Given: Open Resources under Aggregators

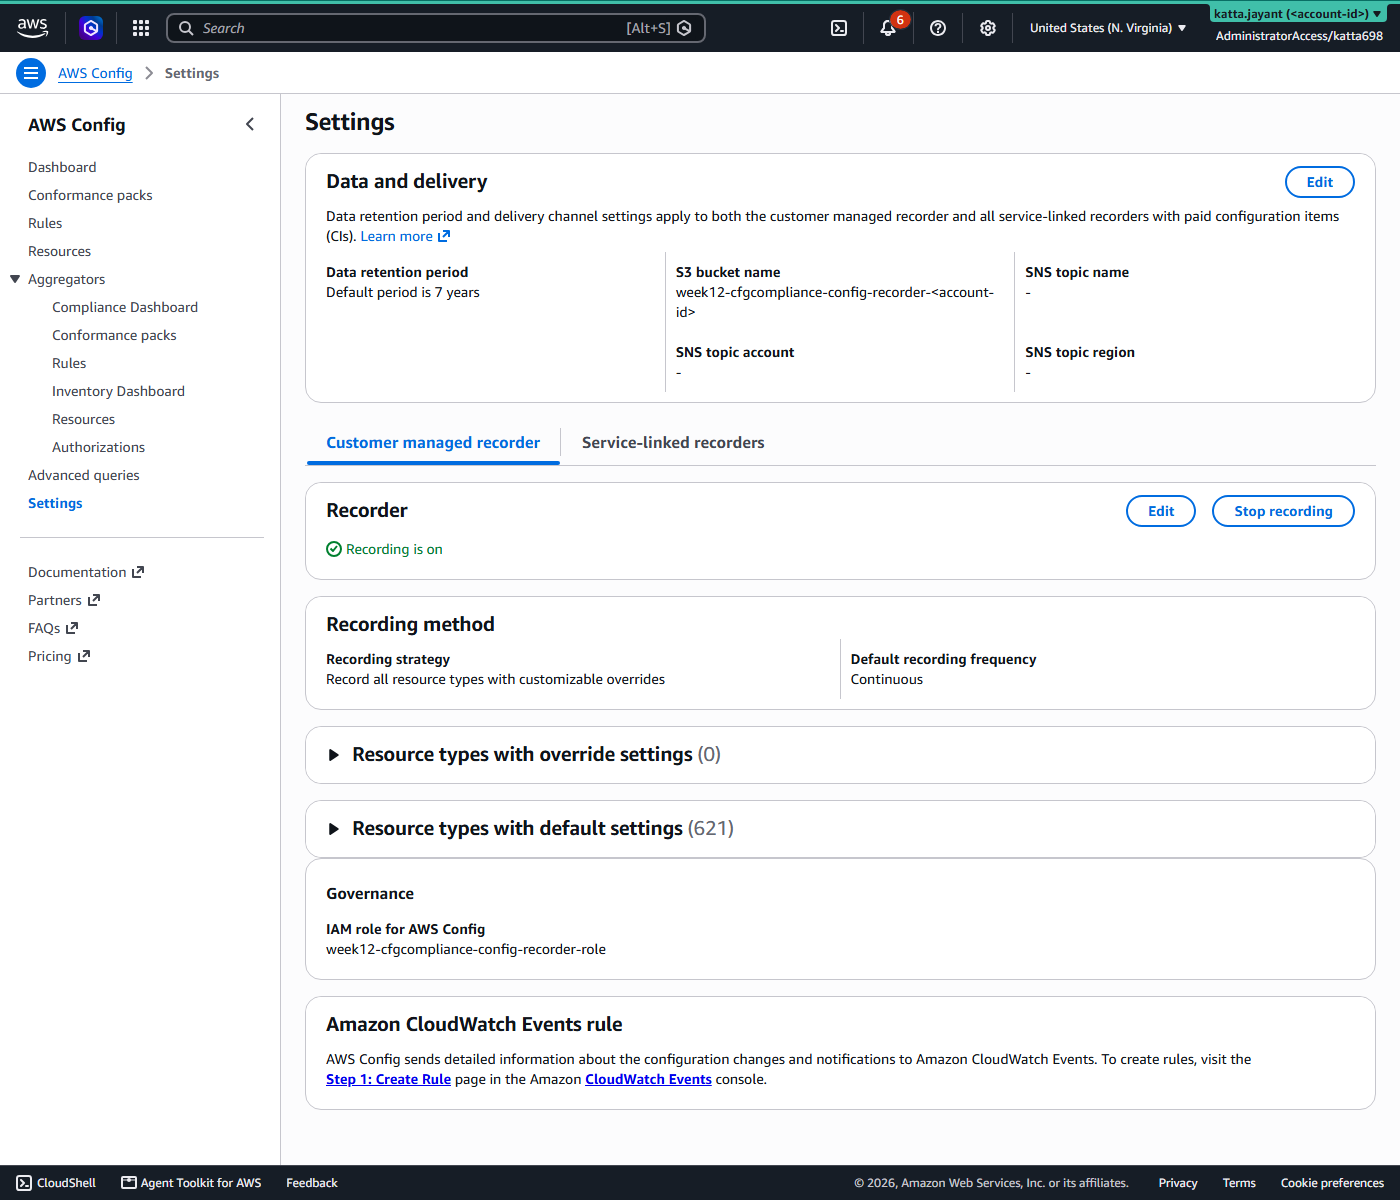Looking at the screenshot, I should coord(83,419).
